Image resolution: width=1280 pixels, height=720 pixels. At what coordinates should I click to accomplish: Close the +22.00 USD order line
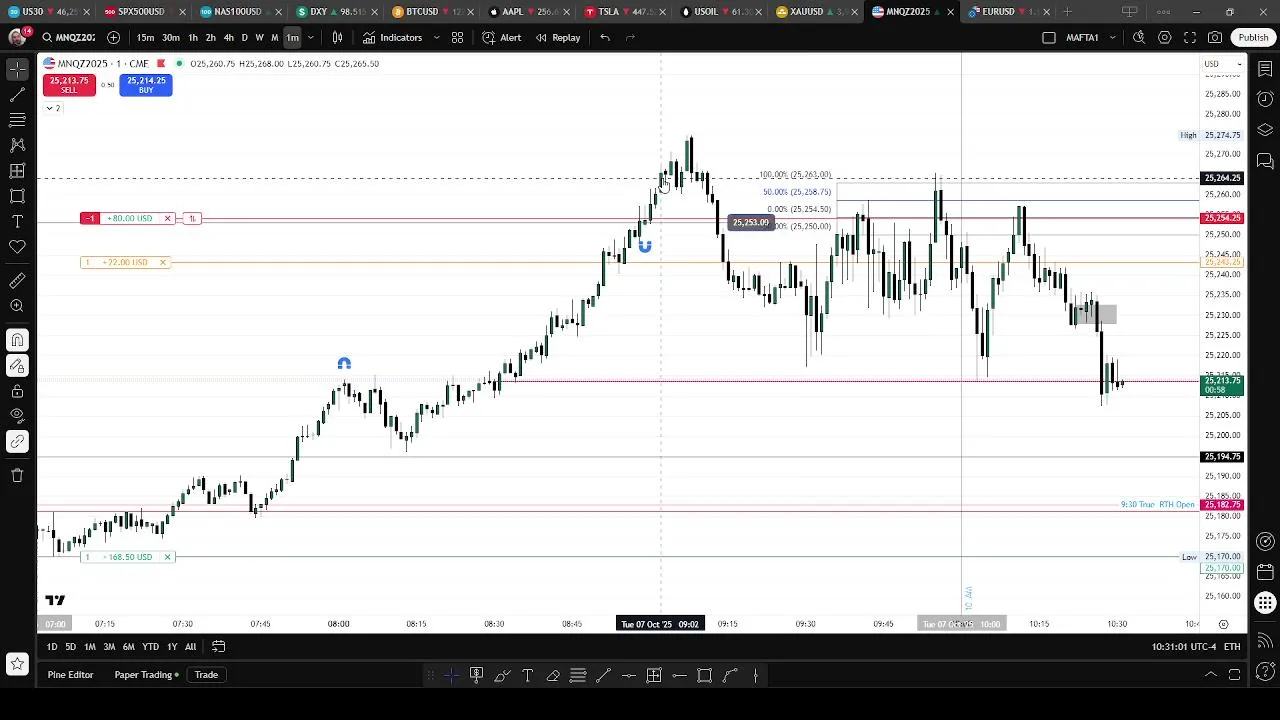[x=163, y=262]
